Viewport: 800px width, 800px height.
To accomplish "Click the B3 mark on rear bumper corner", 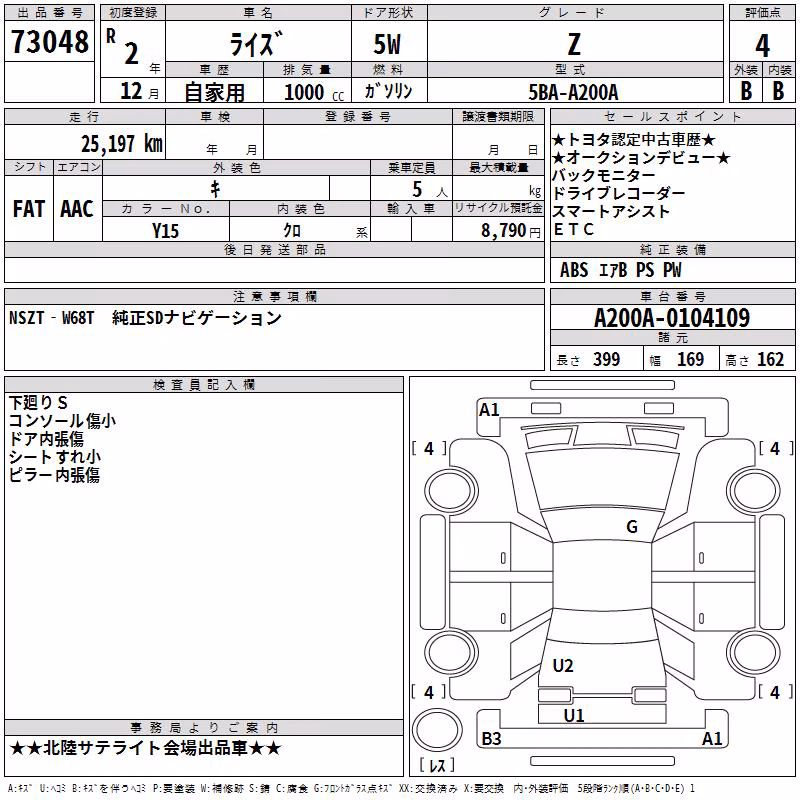I will (x=491, y=738).
